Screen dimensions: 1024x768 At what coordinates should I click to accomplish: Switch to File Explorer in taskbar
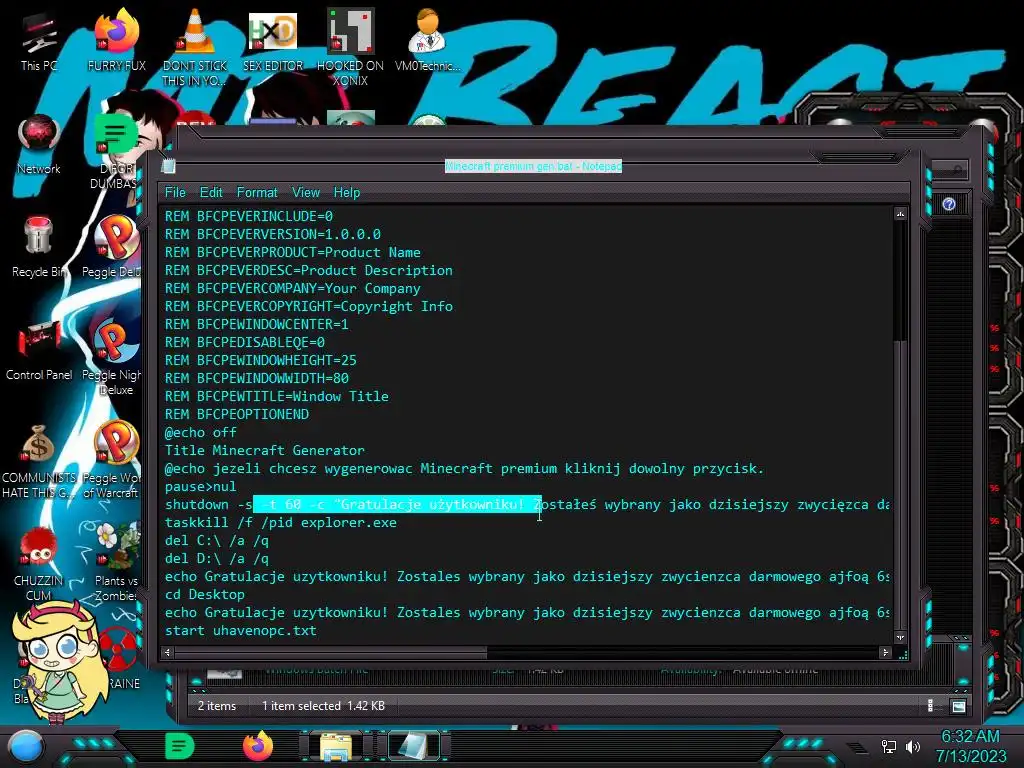pos(336,746)
